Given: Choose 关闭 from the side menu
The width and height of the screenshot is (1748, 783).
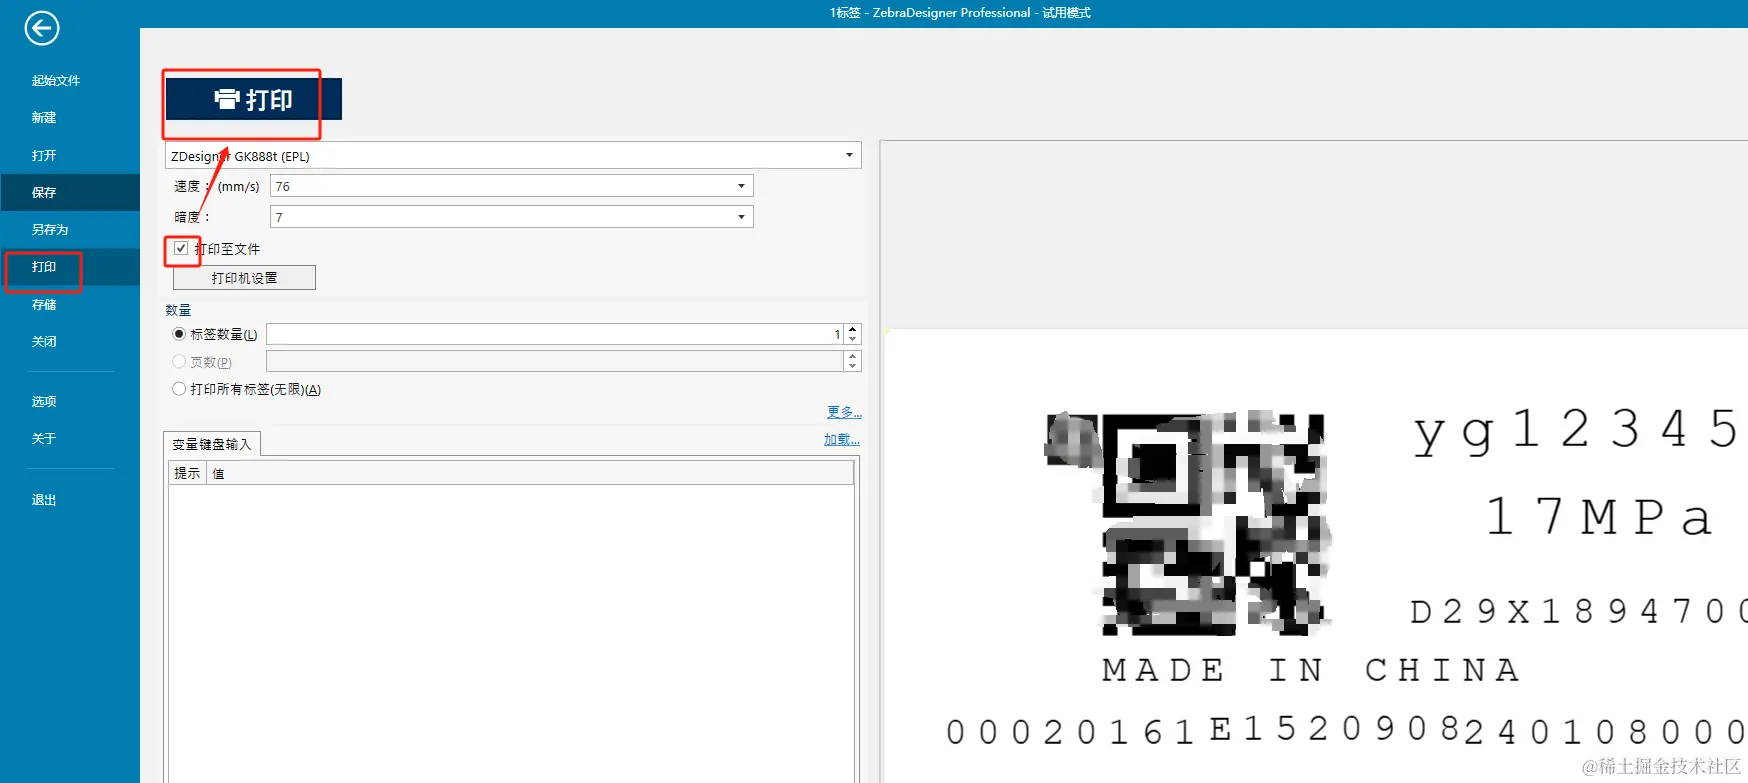Looking at the screenshot, I should (44, 341).
